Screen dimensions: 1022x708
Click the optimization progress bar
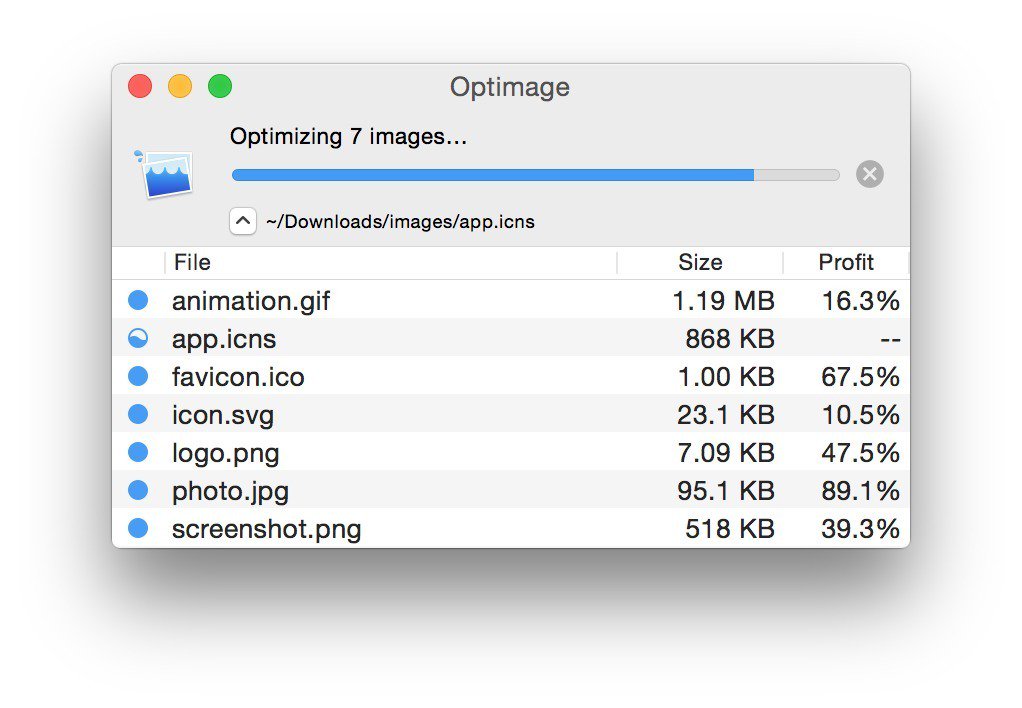point(535,174)
